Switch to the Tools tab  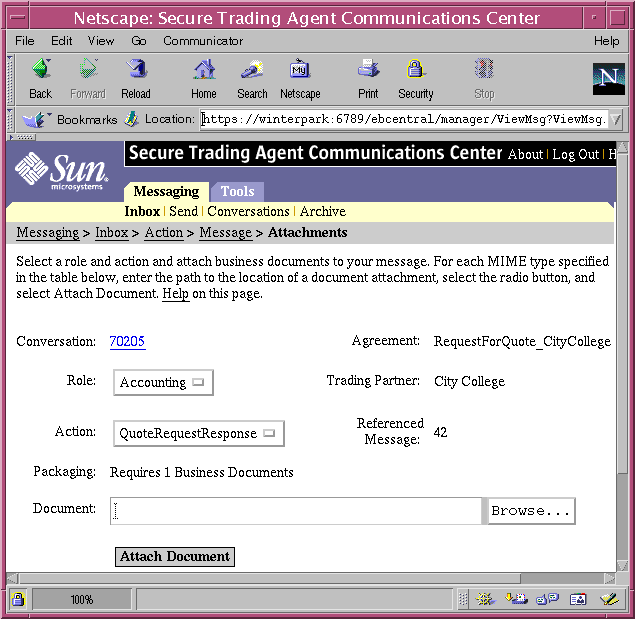click(x=238, y=192)
